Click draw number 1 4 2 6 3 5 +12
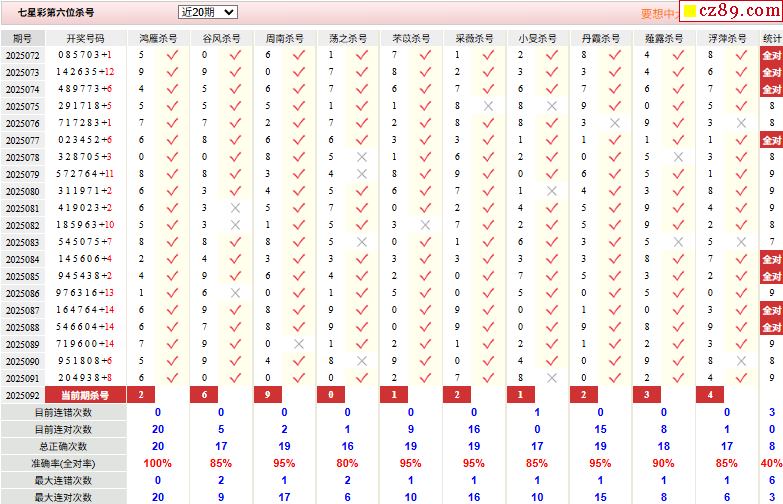The image size is (783, 504). tap(85, 72)
